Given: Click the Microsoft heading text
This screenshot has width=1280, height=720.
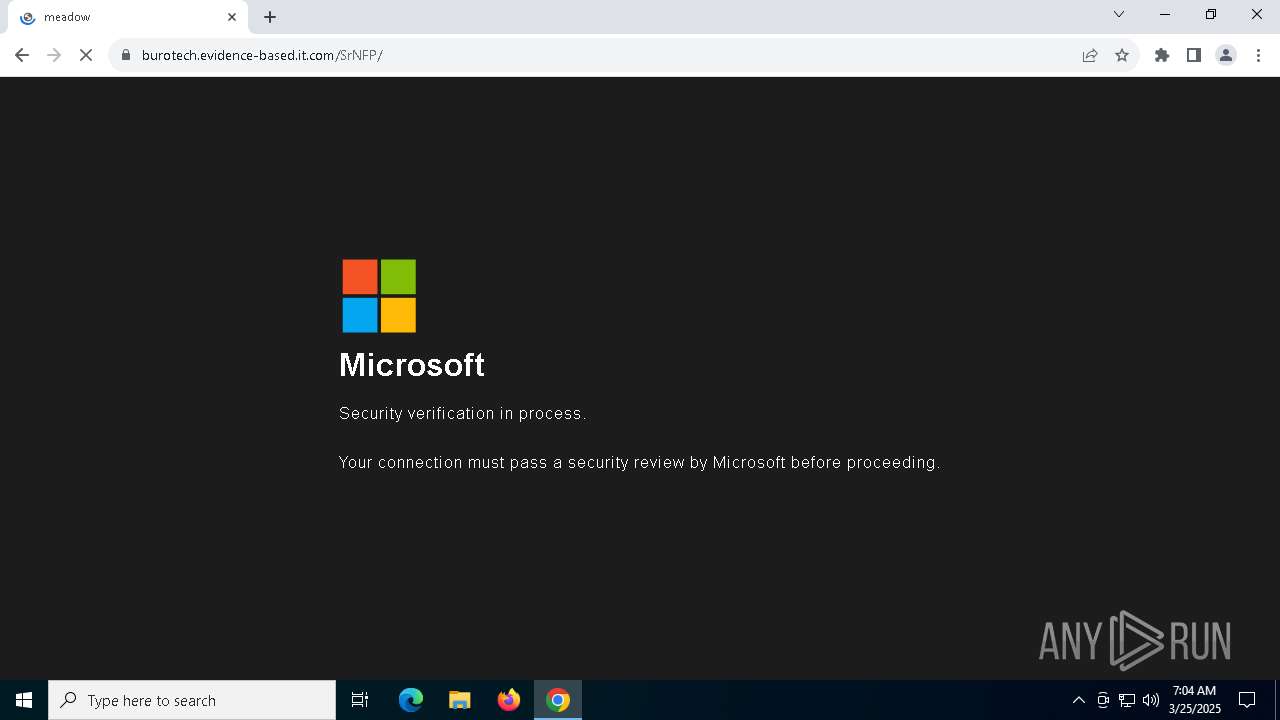Looking at the screenshot, I should (412, 365).
